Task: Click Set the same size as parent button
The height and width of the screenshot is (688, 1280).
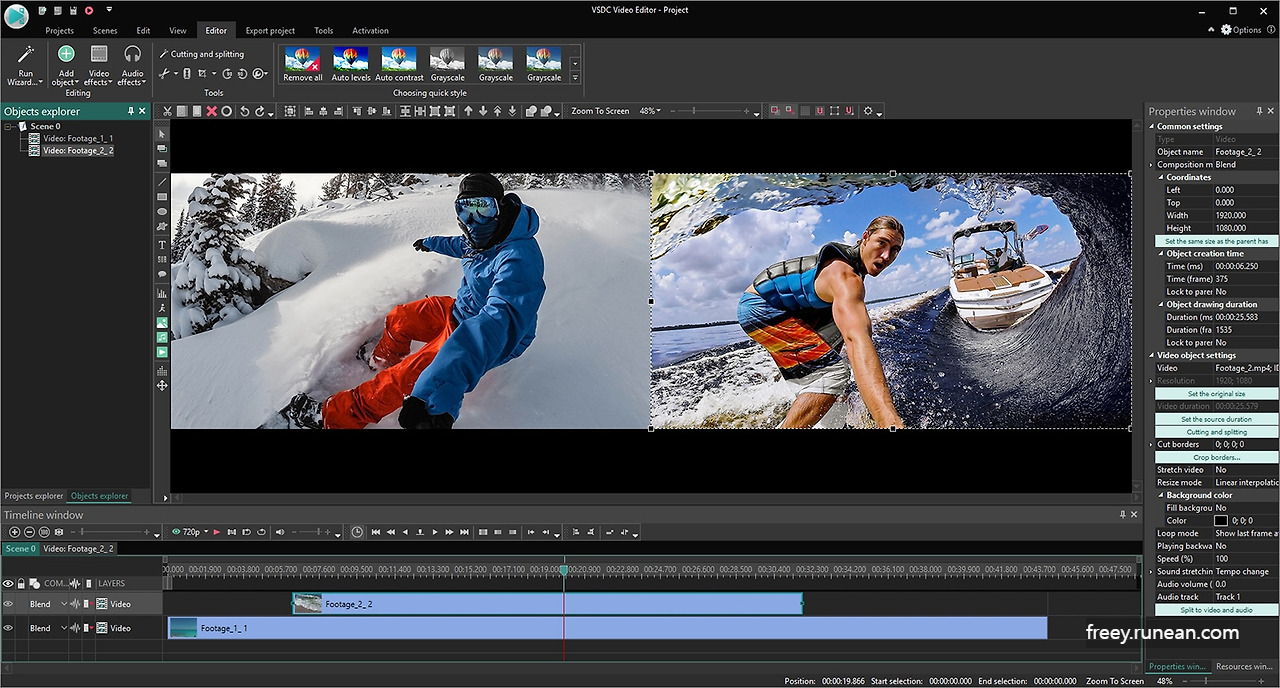Action: (1215, 240)
